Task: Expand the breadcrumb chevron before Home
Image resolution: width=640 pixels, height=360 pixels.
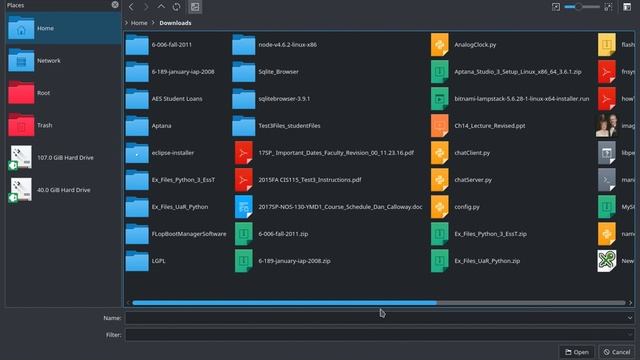Action: tap(127, 23)
